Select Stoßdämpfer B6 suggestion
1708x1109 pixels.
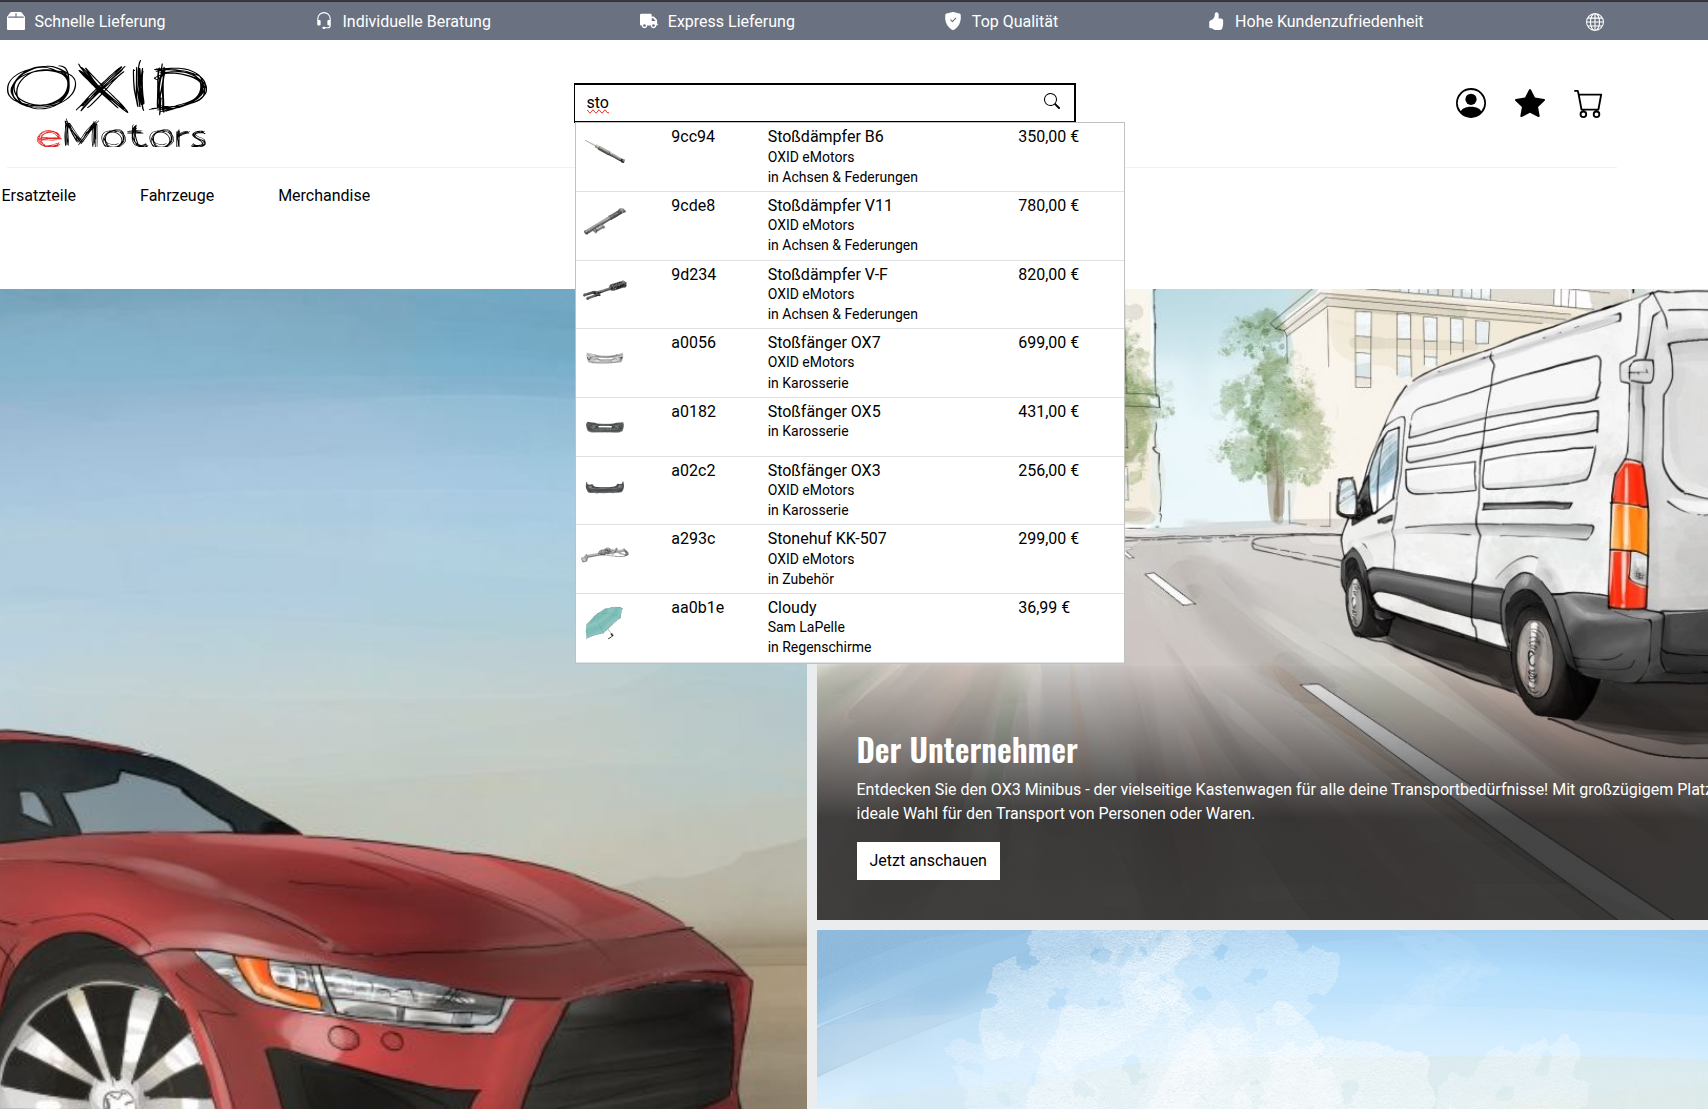point(850,157)
